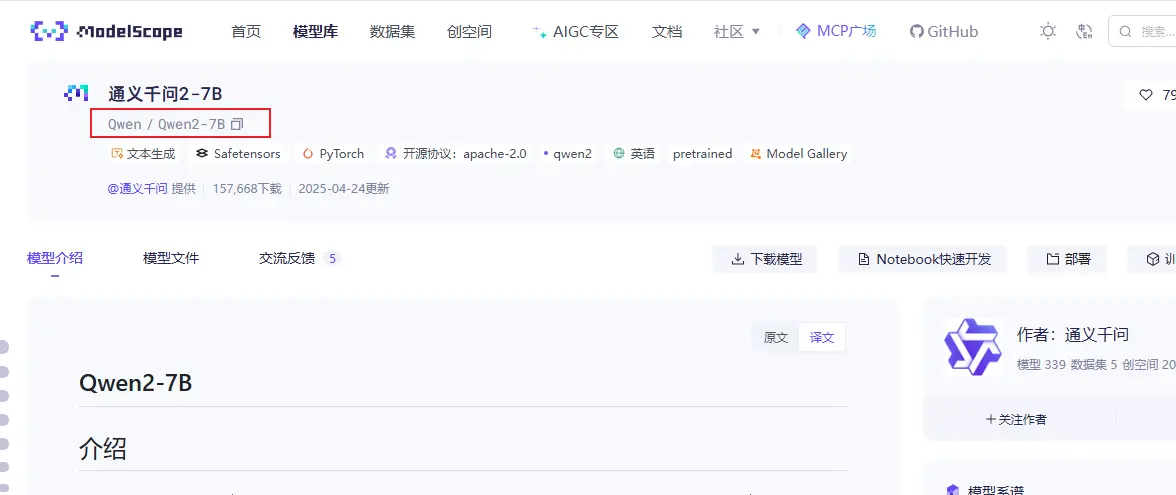This screenshot has width=1176, height=495.
Task: Select the pretrained tag
Action: point(702,154)
